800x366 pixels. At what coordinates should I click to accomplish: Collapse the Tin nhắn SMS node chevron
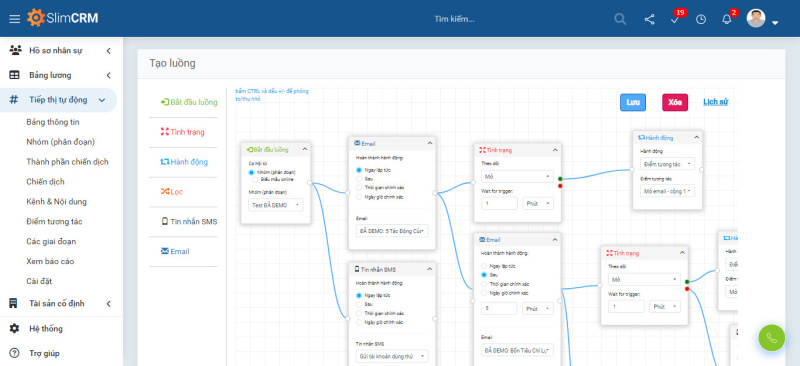click(429, 269)
